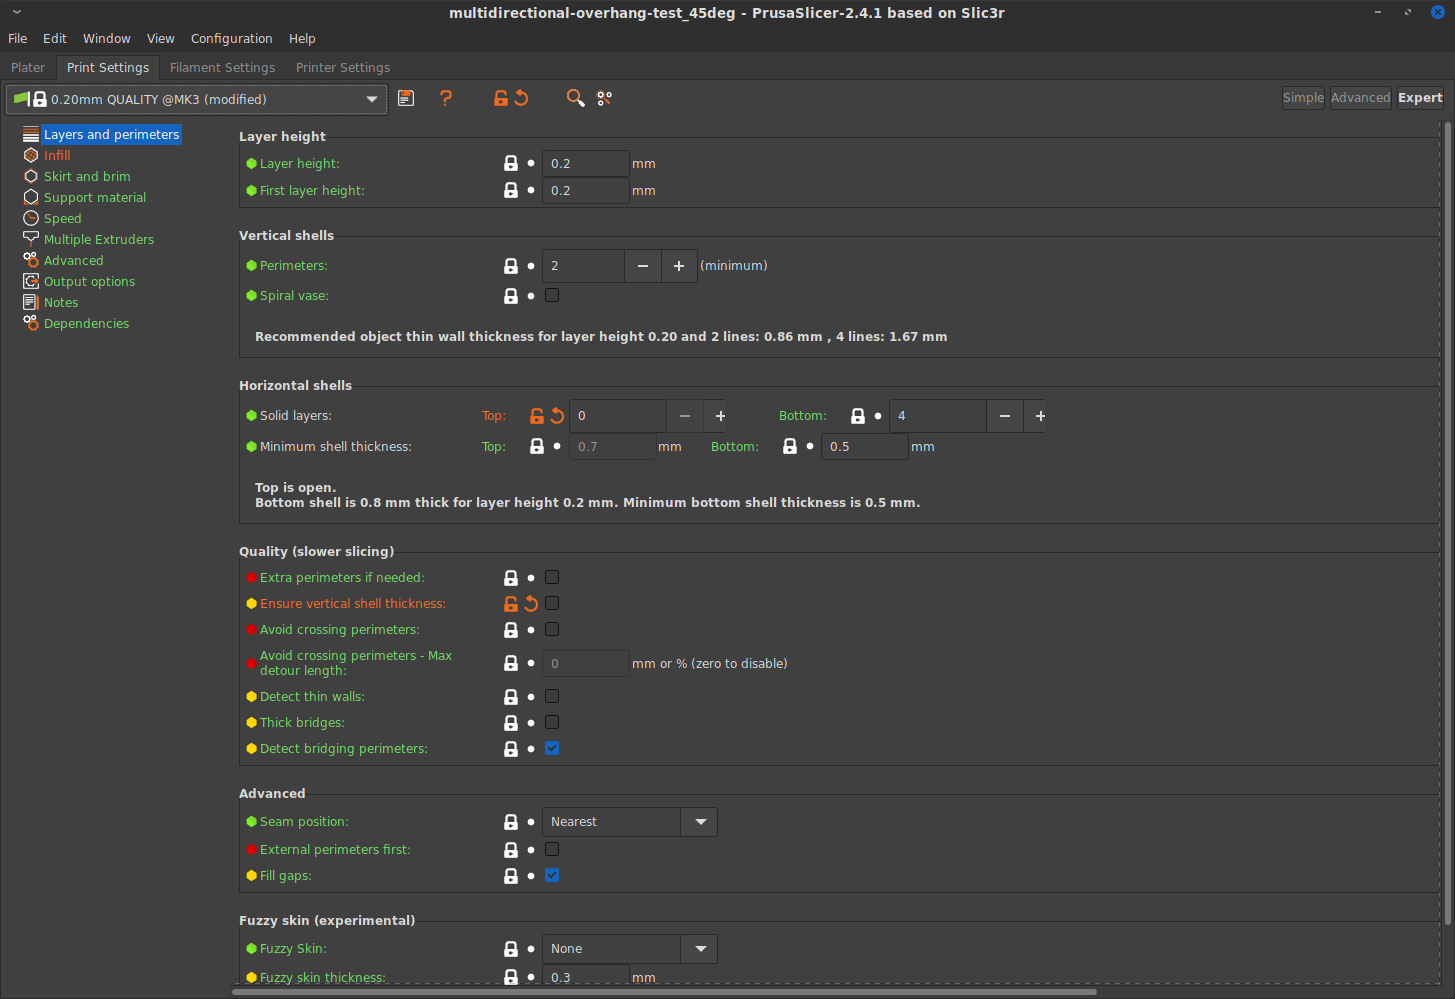Enable Extra perimeters if needed

tap(552, 577)
